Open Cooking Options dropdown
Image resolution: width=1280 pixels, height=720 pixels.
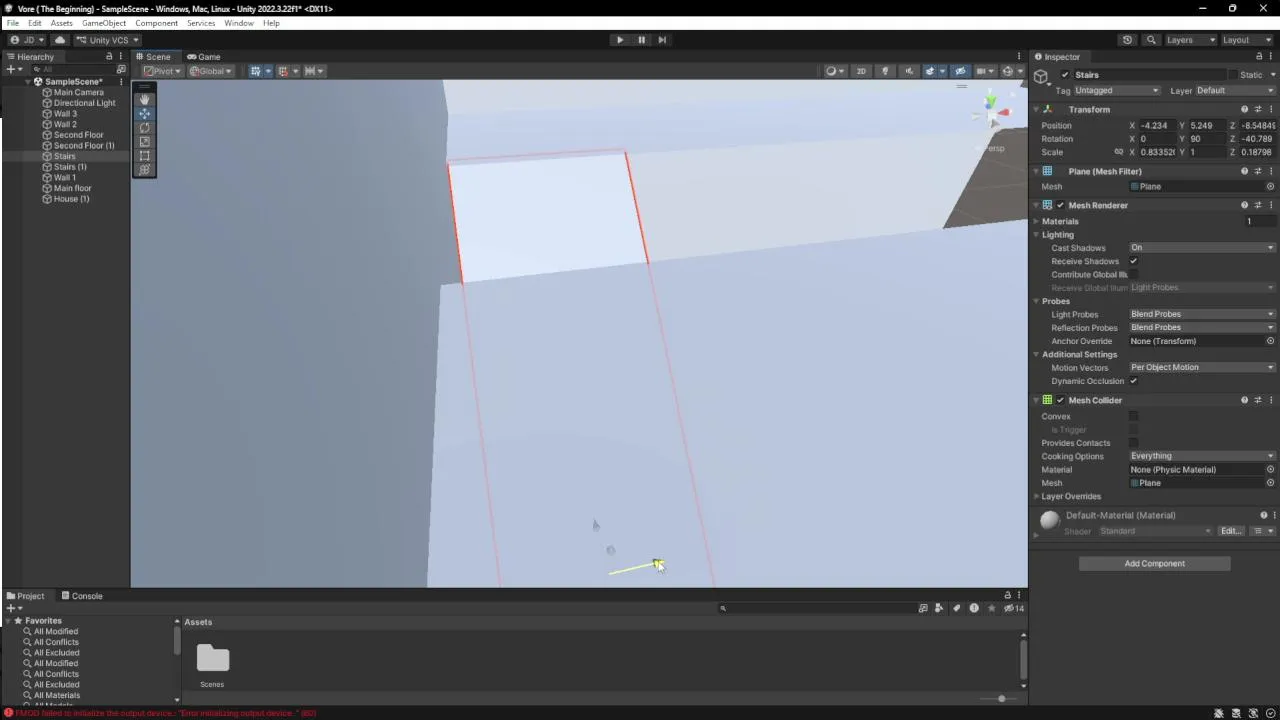1202,456
